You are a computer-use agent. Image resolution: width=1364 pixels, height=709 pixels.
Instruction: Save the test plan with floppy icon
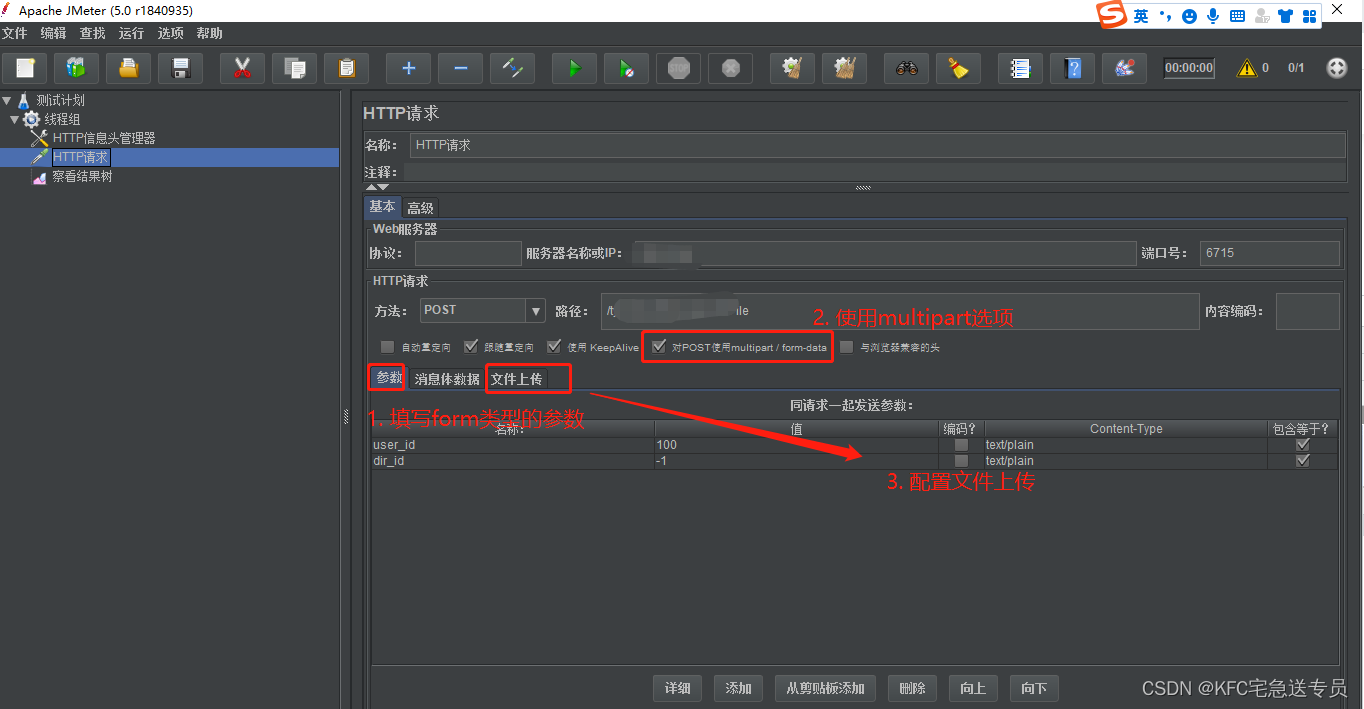pyautogui.click(x=180, y=68)
